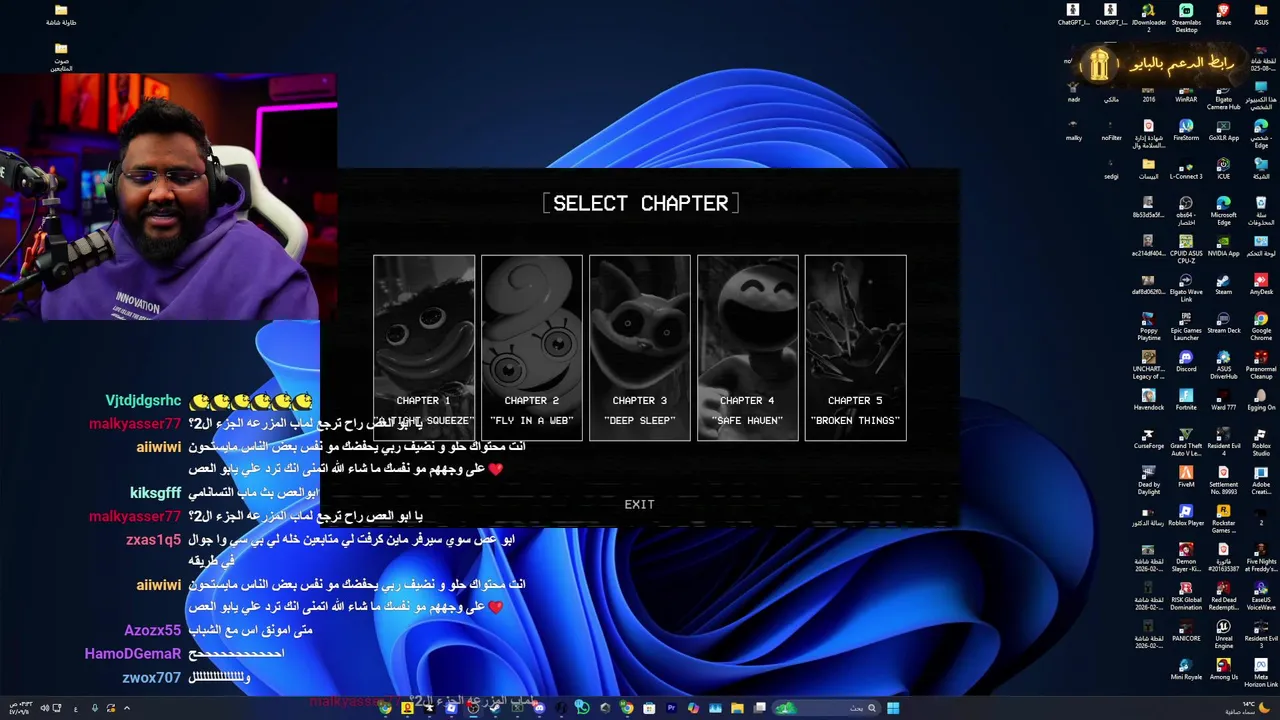Pick Chapter 5 "Broken Things" card
Image resolution: width=1280 pixels, height=720 pixels.
(x=856, y=347)
